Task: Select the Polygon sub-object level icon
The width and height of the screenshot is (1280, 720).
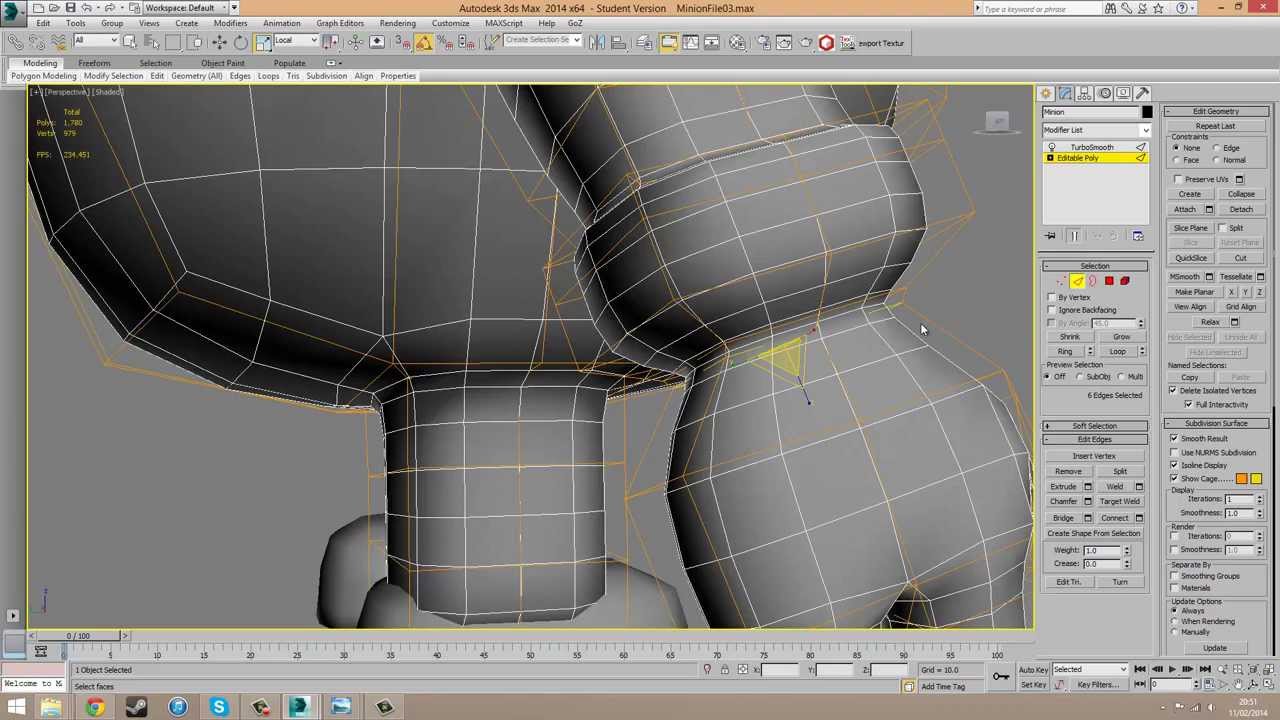Action: (x=1109, y=281)
